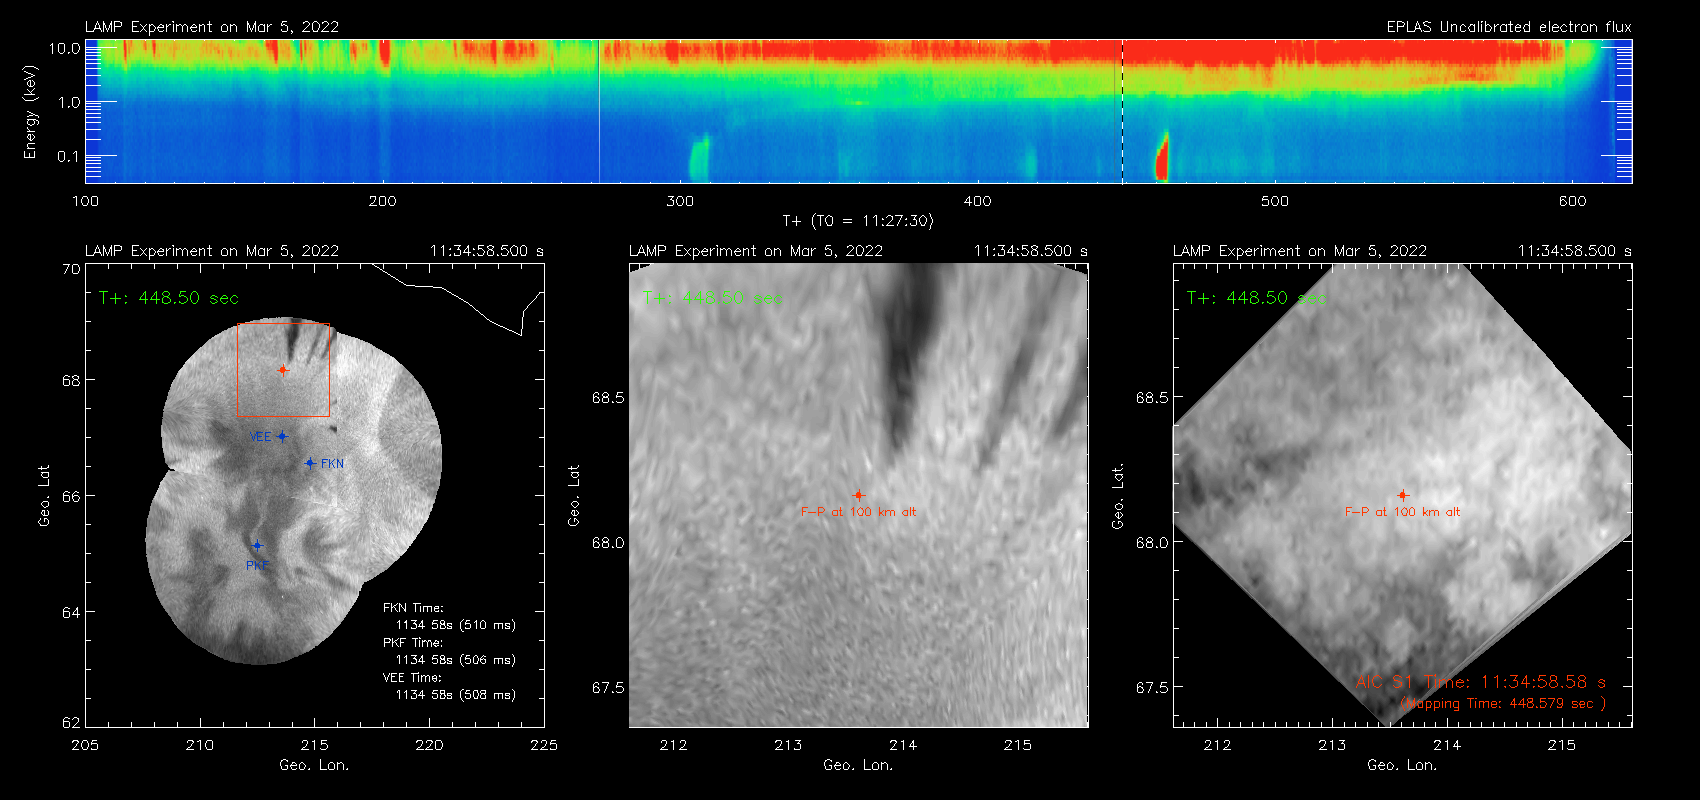Click the red footpoint marker in the left map
This screenshot has width=1700, height=800.
283,370
